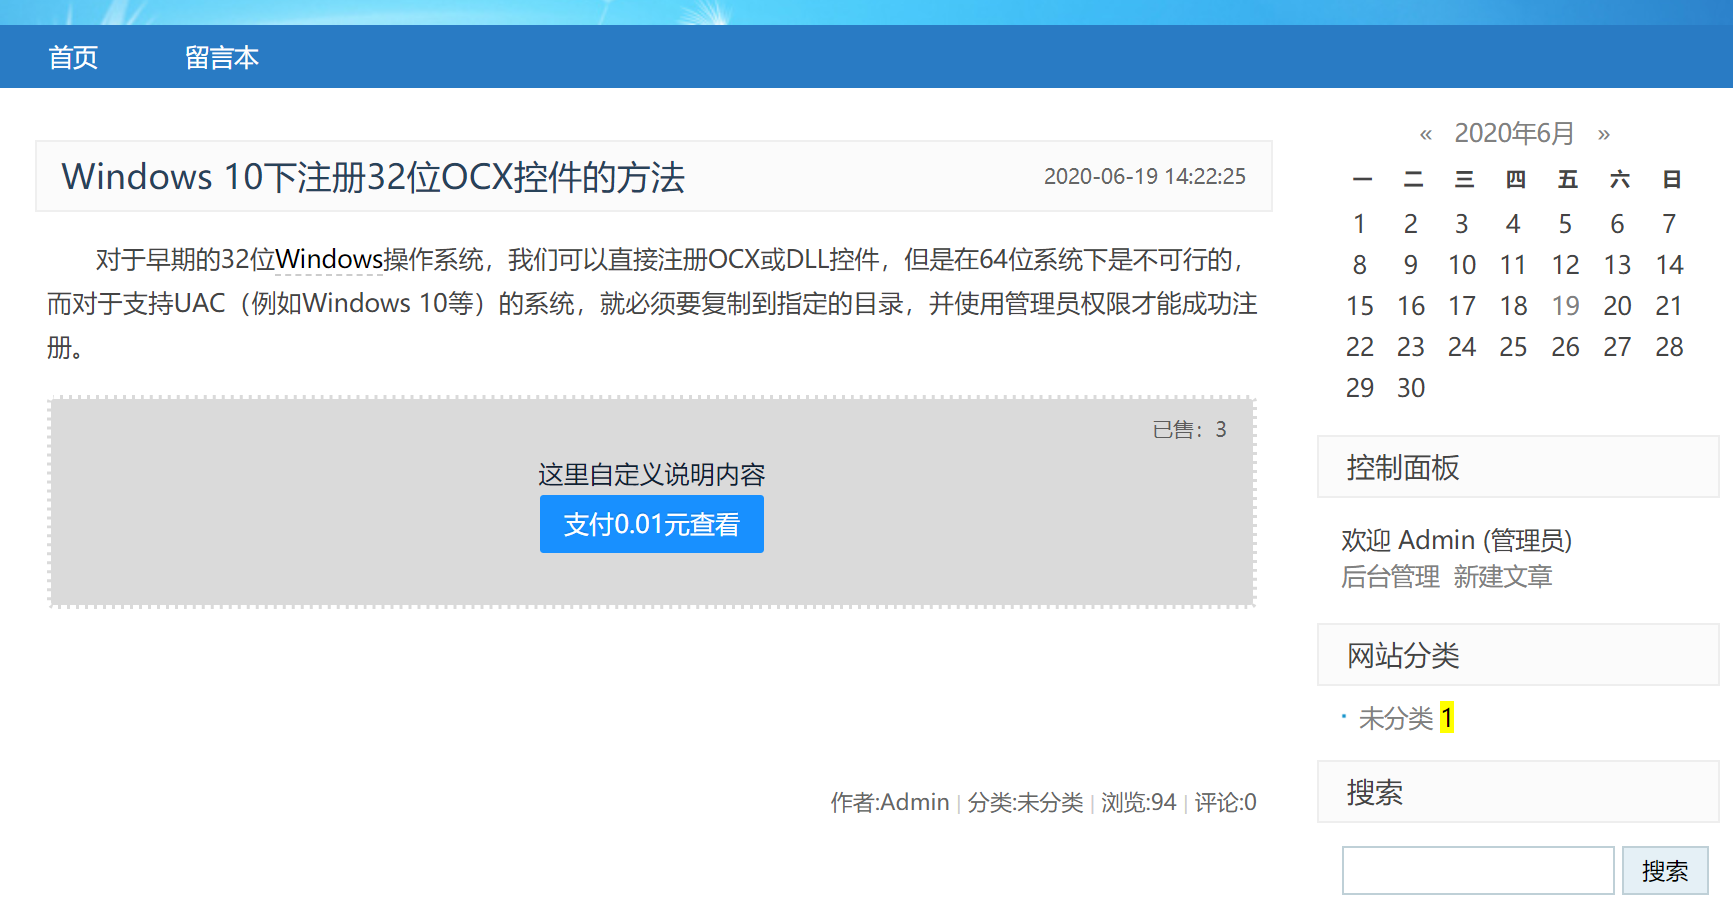
Task: Click the article title Windows 10下注册32位OCX控件的方法
Action: (373, 177)
